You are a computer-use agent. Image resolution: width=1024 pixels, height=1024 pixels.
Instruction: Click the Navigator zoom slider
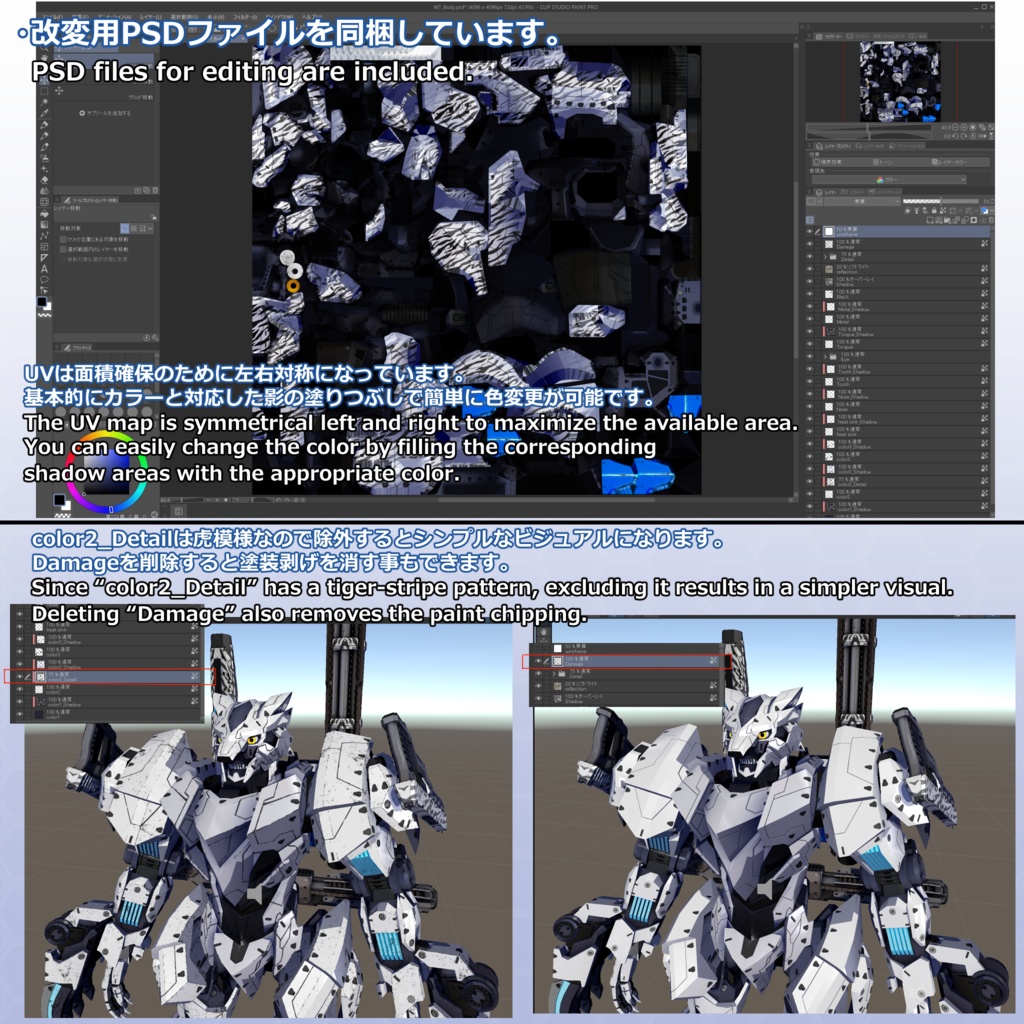tap(869, 127)
